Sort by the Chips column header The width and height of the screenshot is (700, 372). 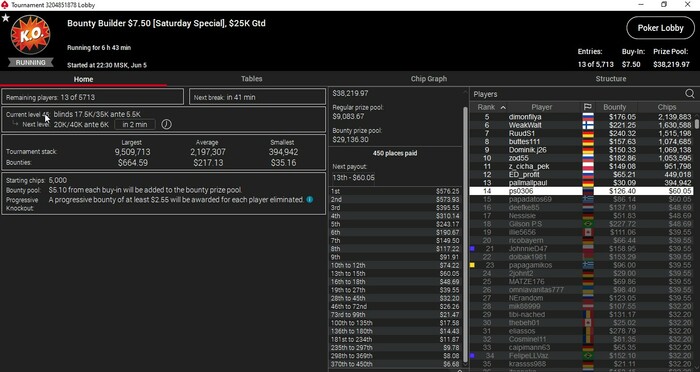coord(667,107)
